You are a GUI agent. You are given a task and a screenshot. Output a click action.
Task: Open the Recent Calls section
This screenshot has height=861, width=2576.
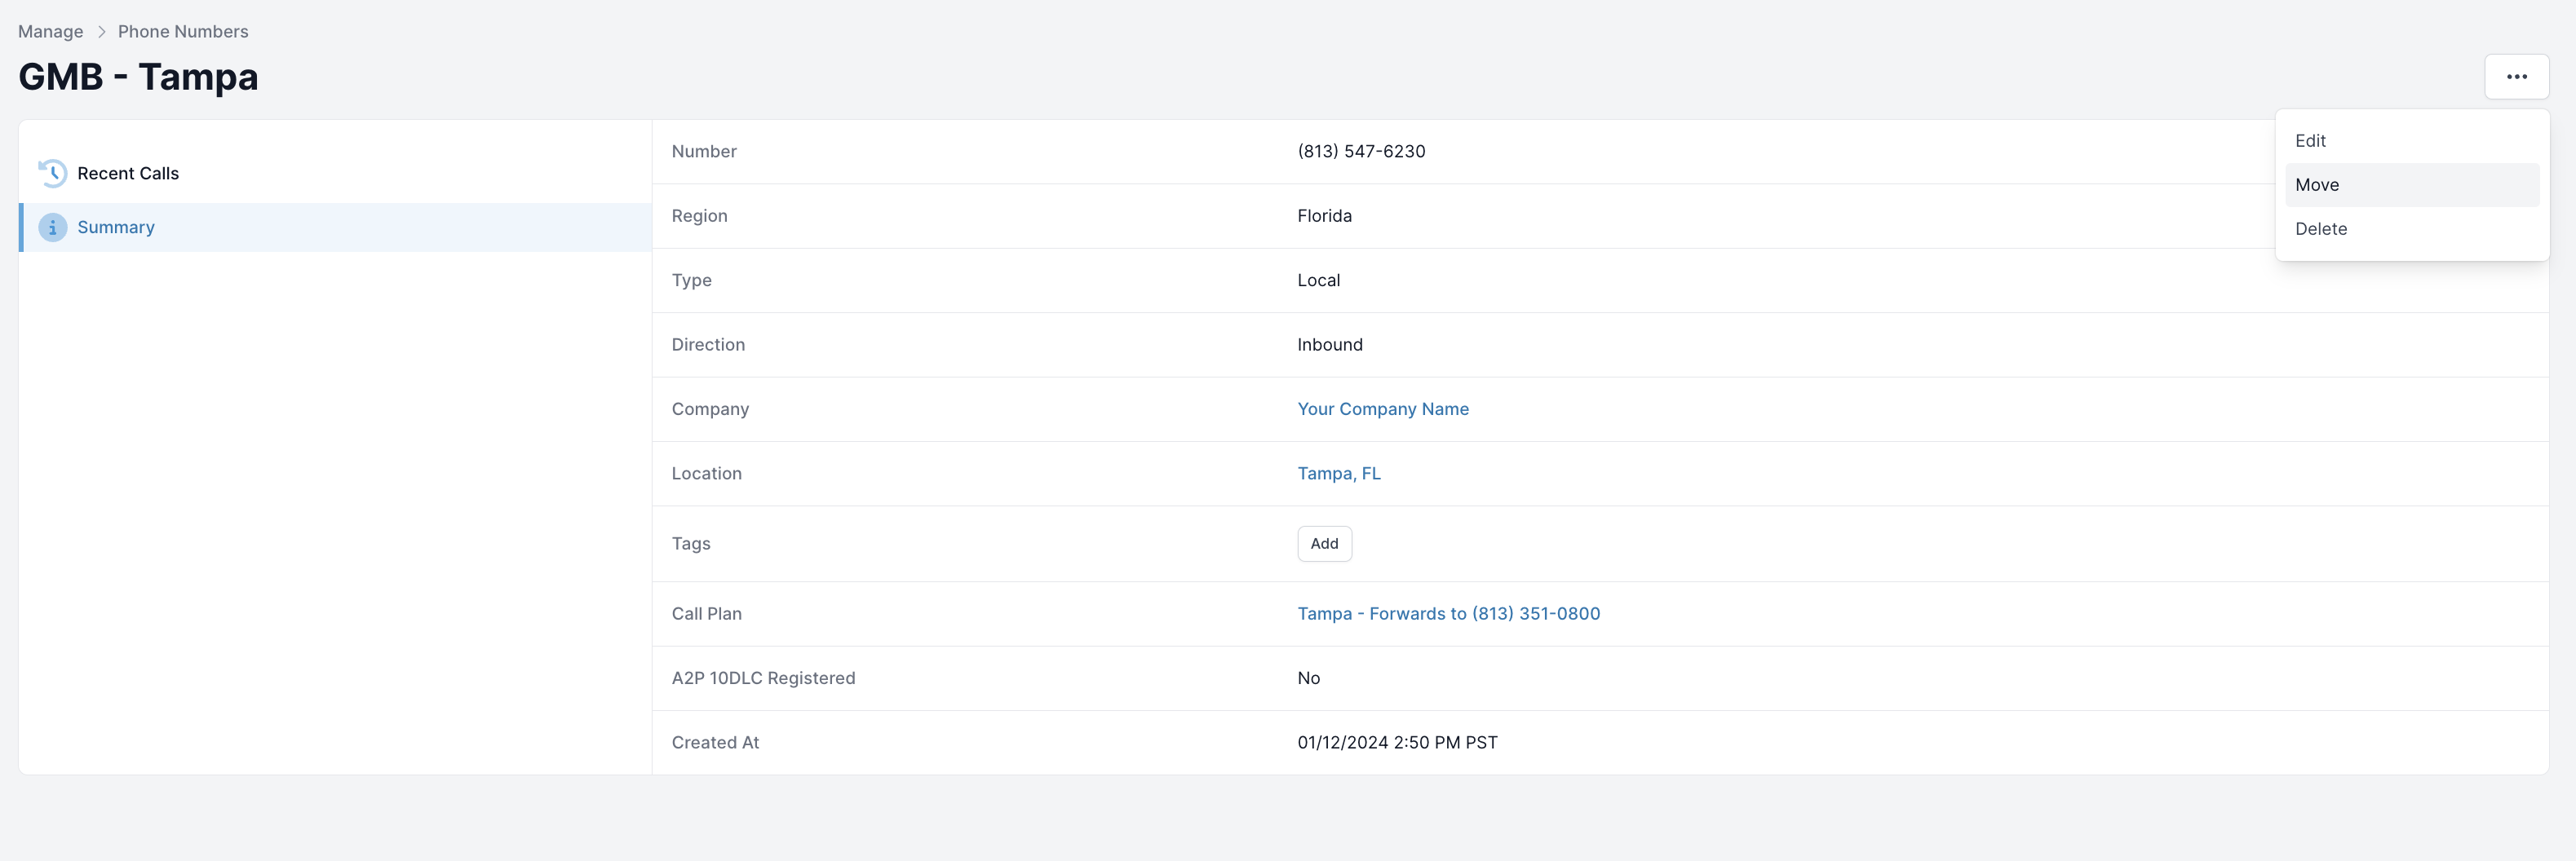(335, 173)
